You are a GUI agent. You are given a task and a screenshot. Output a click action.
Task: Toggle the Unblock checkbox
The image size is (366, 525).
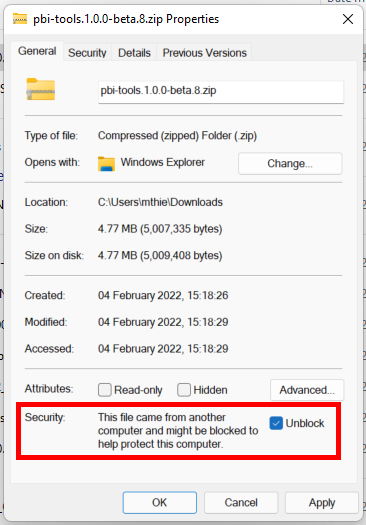tap(276, 423)
